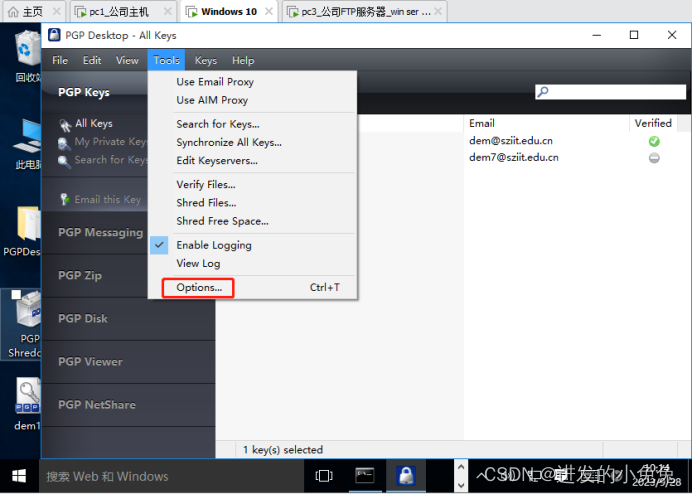
Task: Toggle Use AIM Proxy entry
Action: tap(252, 100)
